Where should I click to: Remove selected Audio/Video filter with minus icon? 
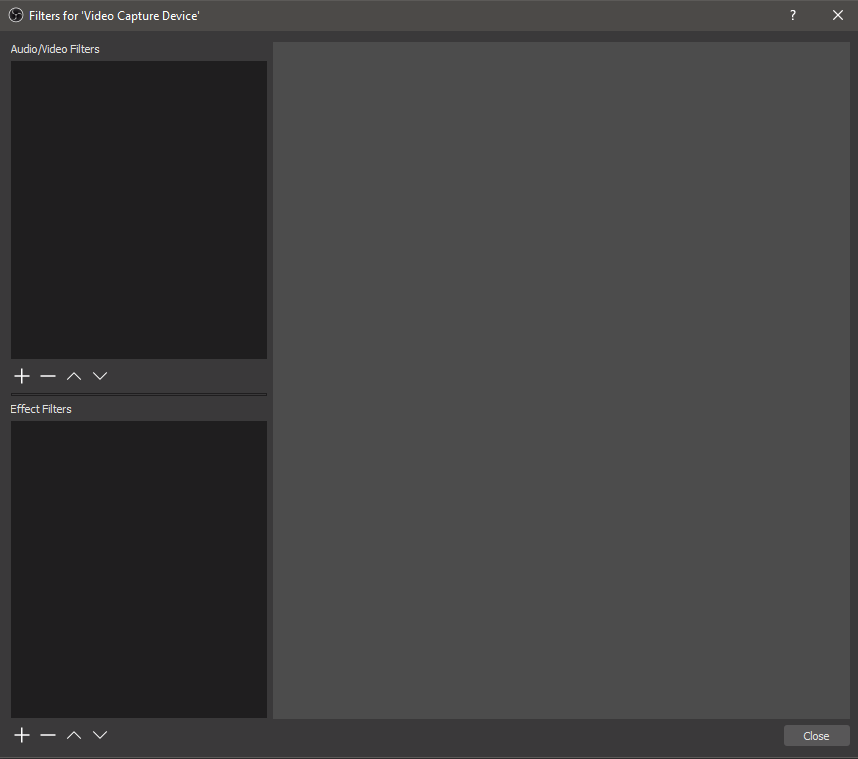coord(48,376)
